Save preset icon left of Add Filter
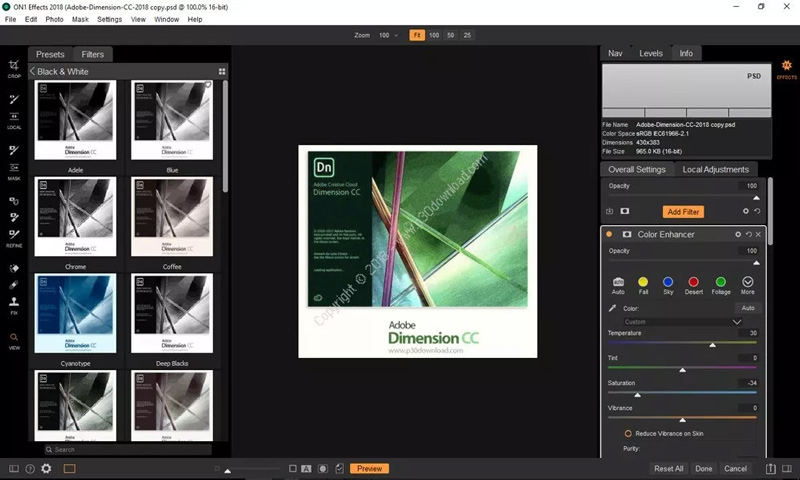The height and width of the screenshot is (480, 800). [609, 211]
